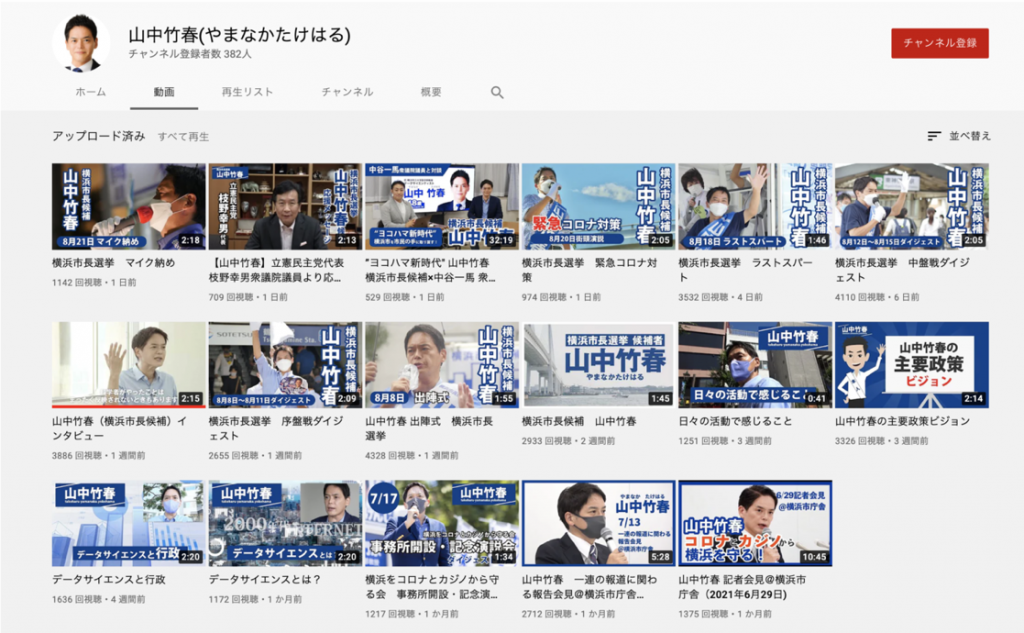Open the 中盤戦ダイジェスト video thumbnail

tap(911, 206)
